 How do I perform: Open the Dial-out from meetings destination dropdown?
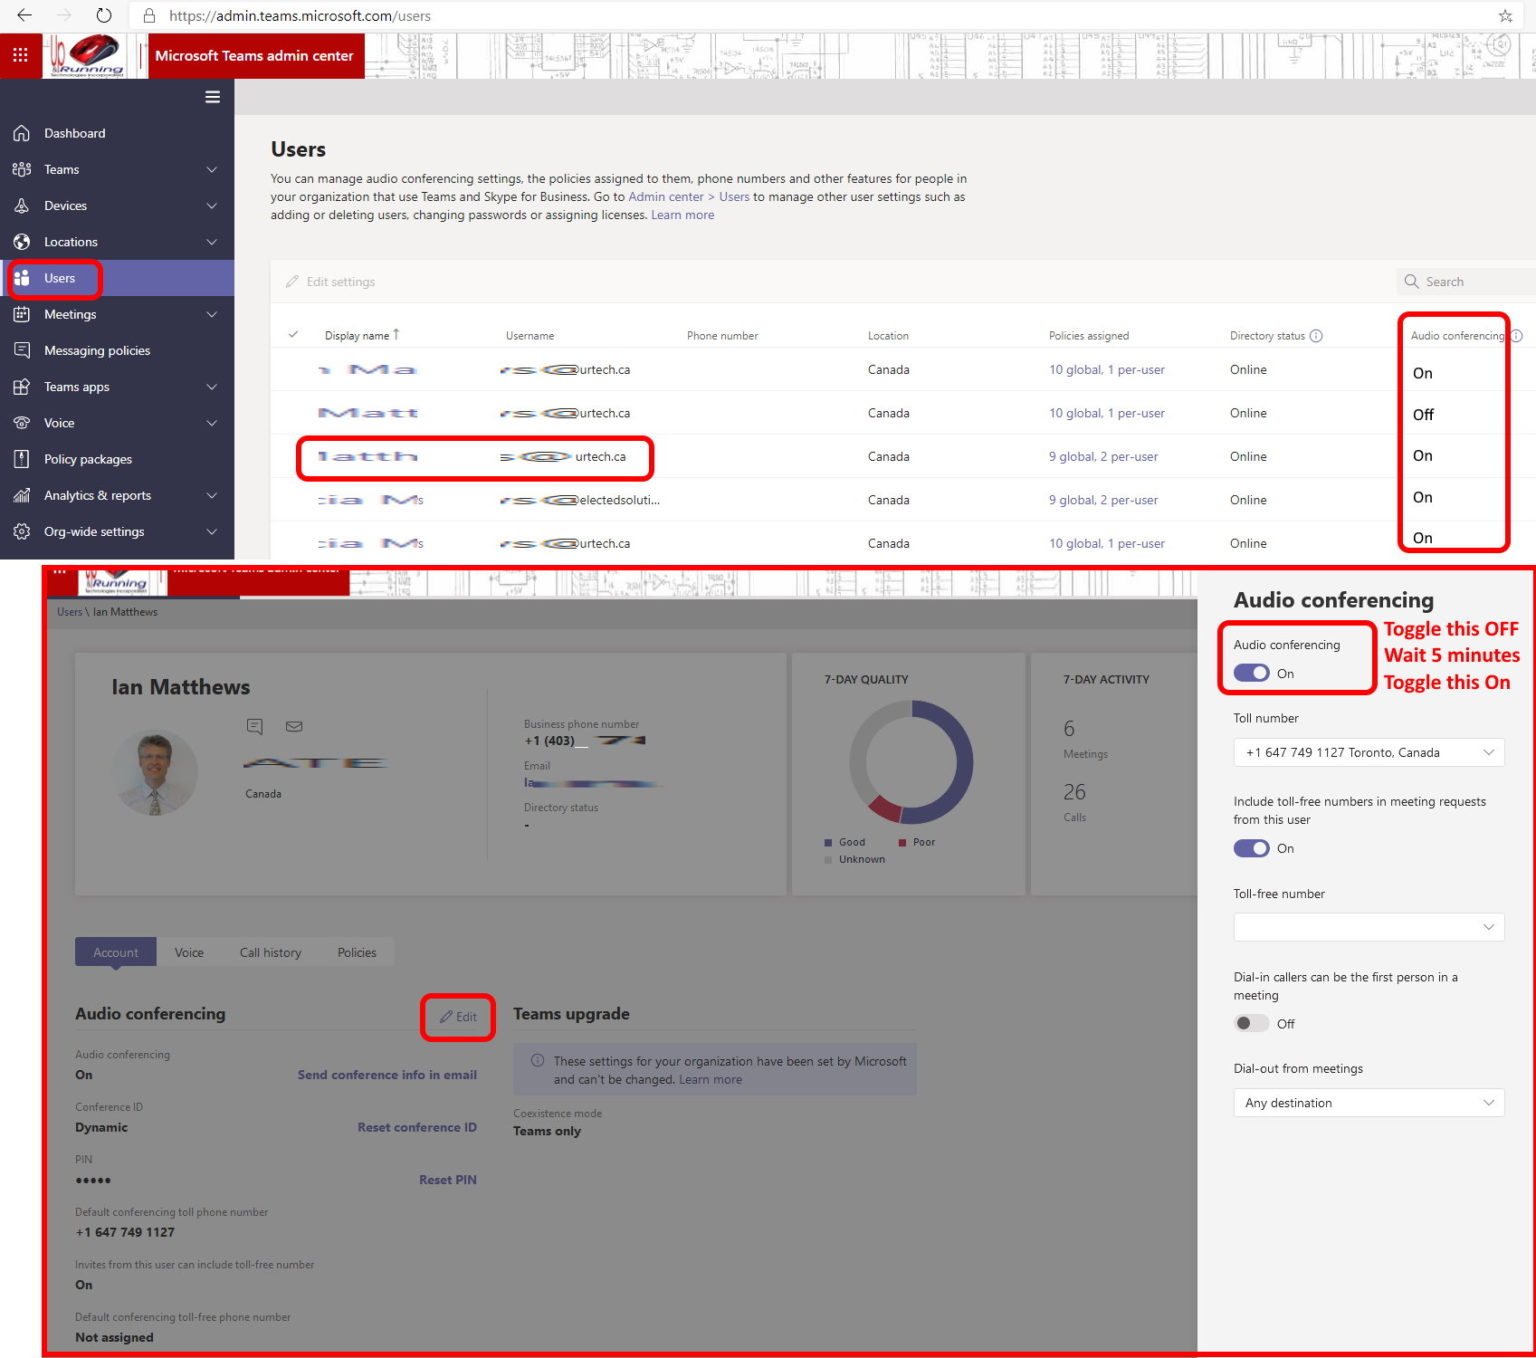1368,1102
